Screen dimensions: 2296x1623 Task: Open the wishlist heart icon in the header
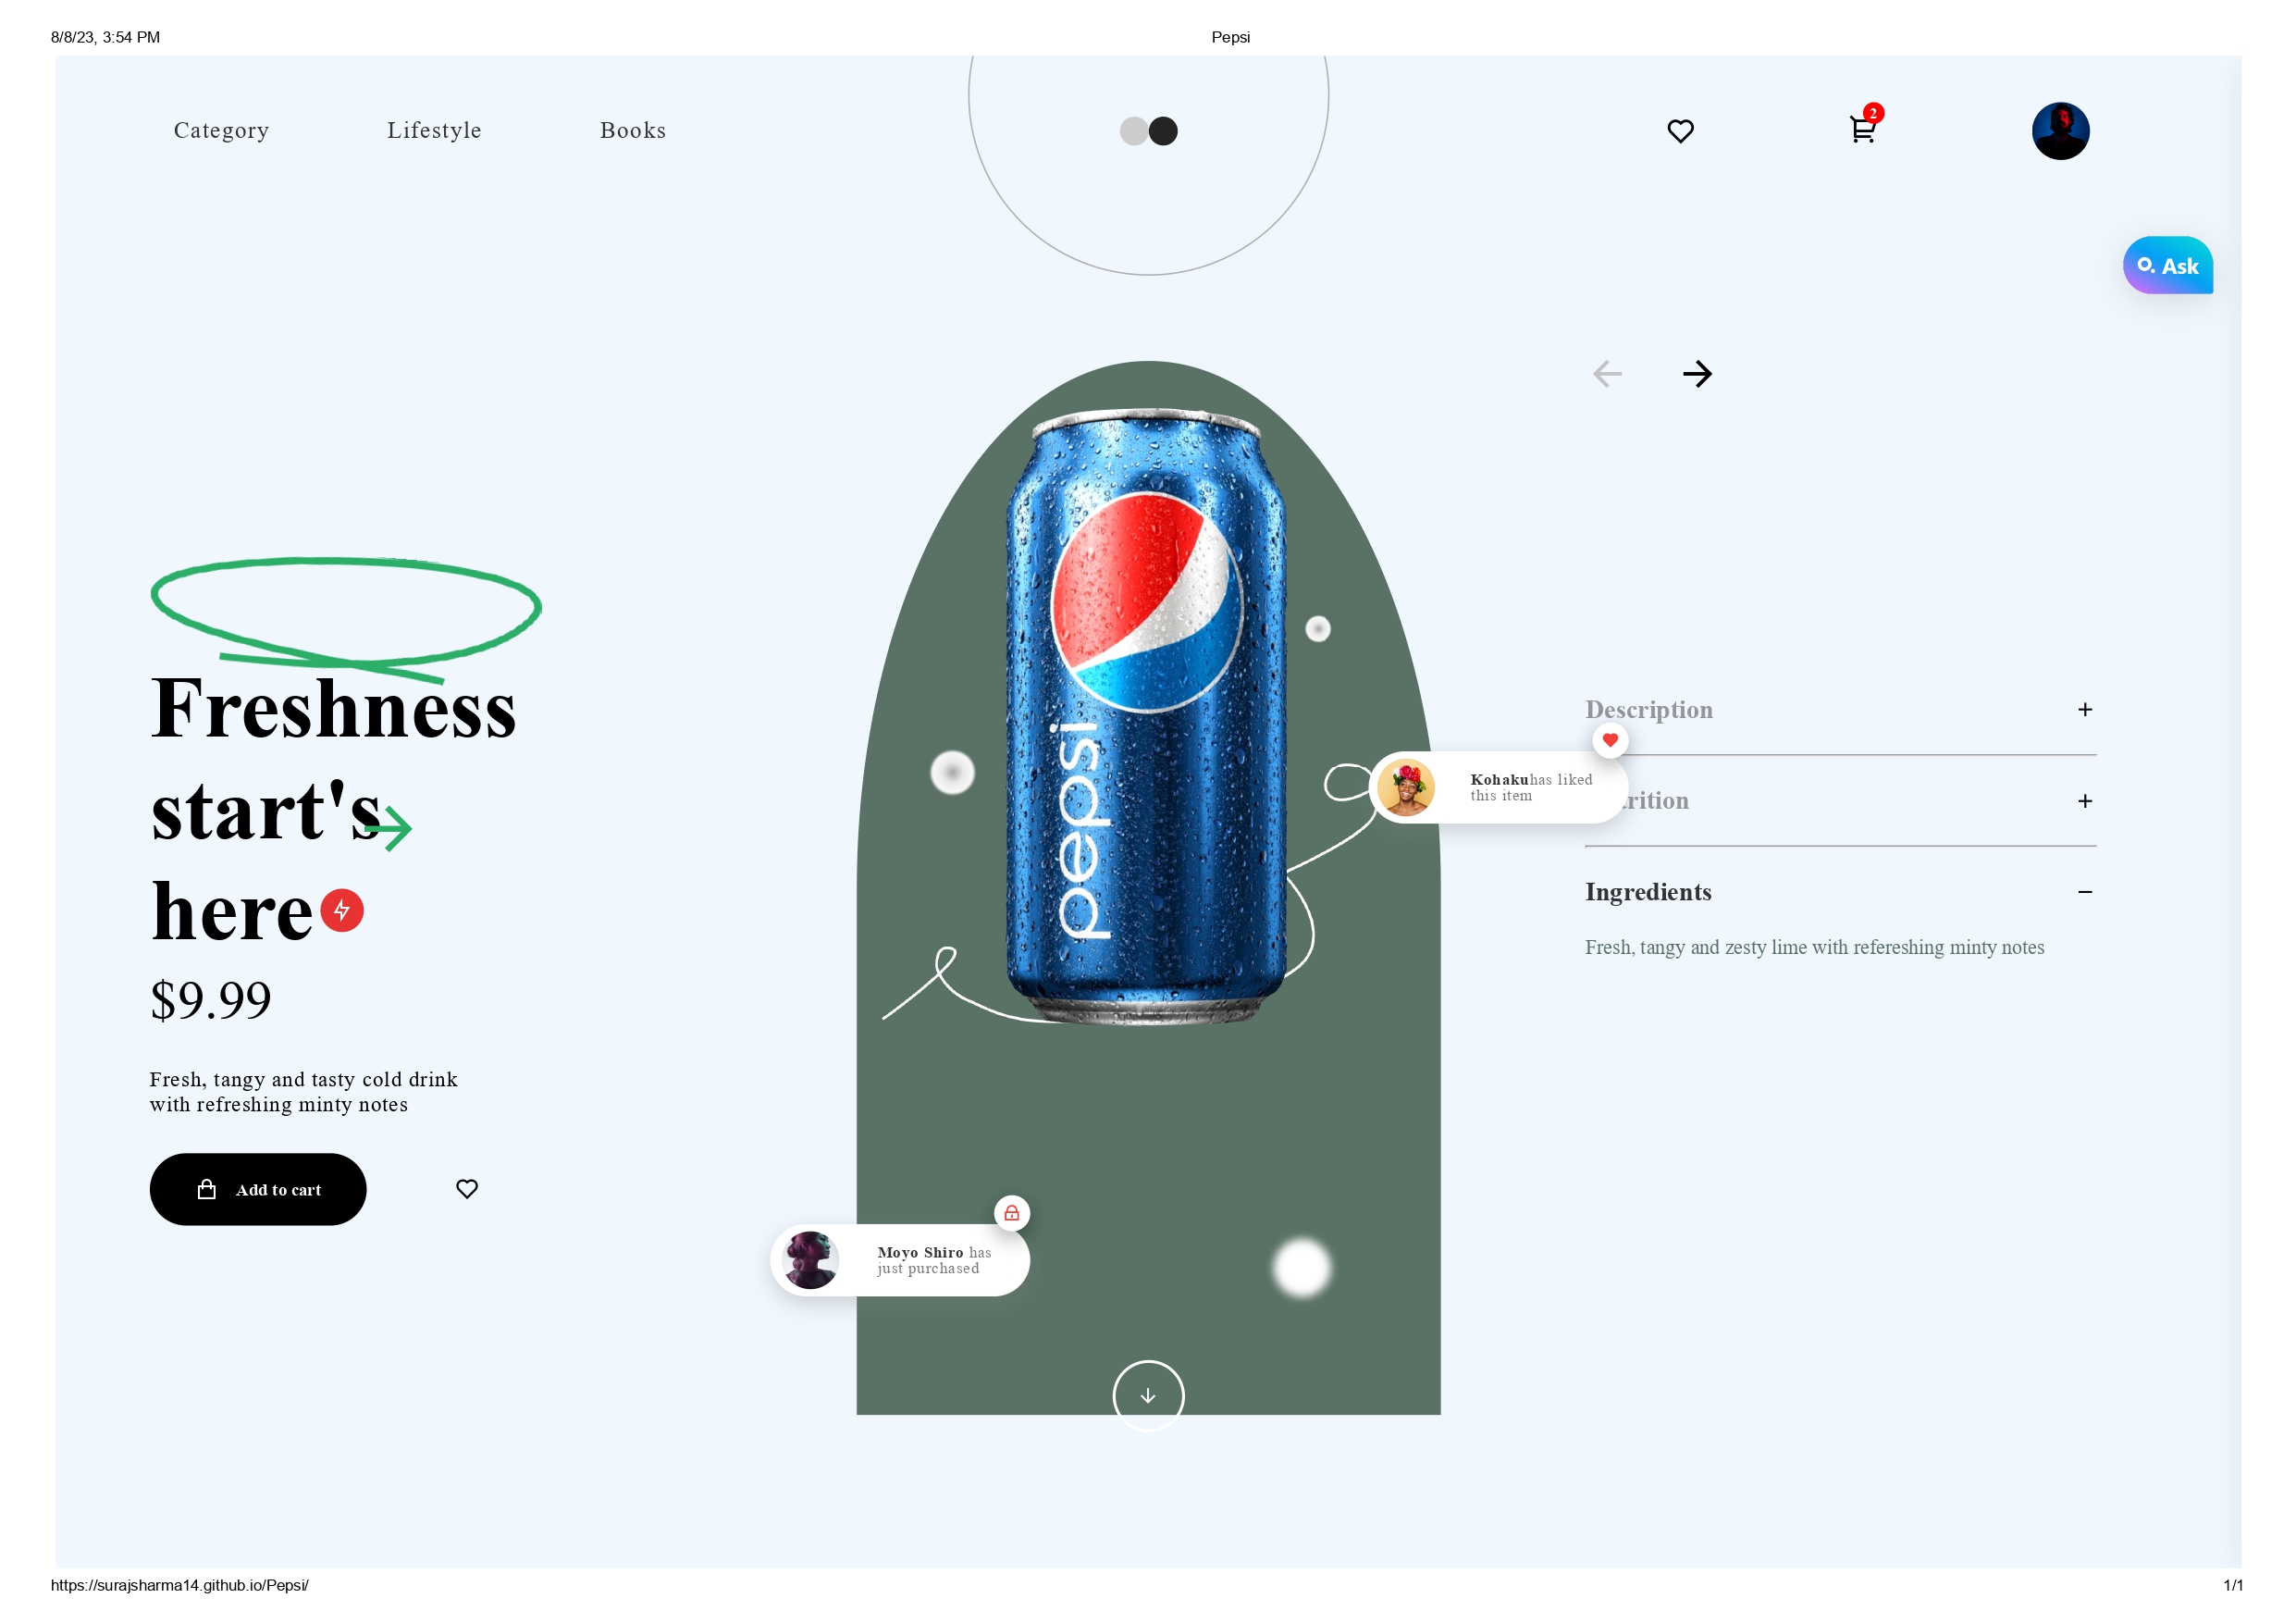tap(1680, 130)
